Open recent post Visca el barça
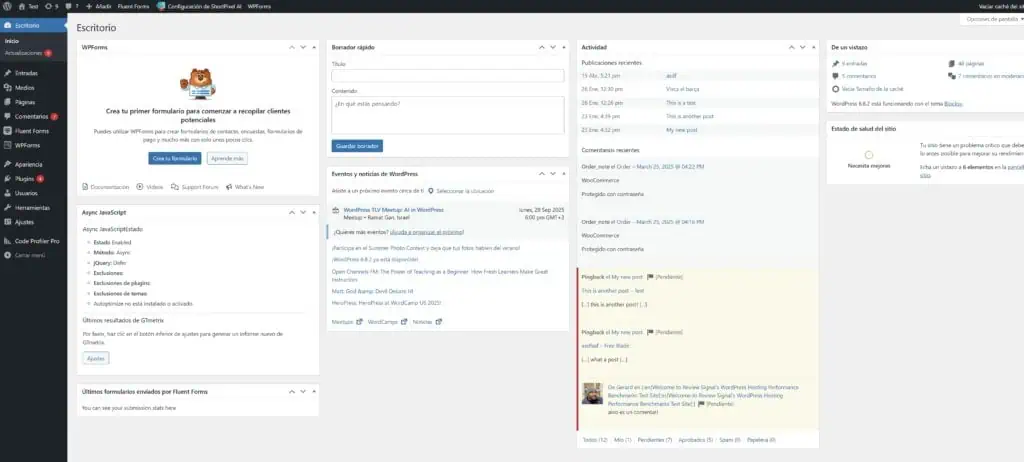 [682, 89]
